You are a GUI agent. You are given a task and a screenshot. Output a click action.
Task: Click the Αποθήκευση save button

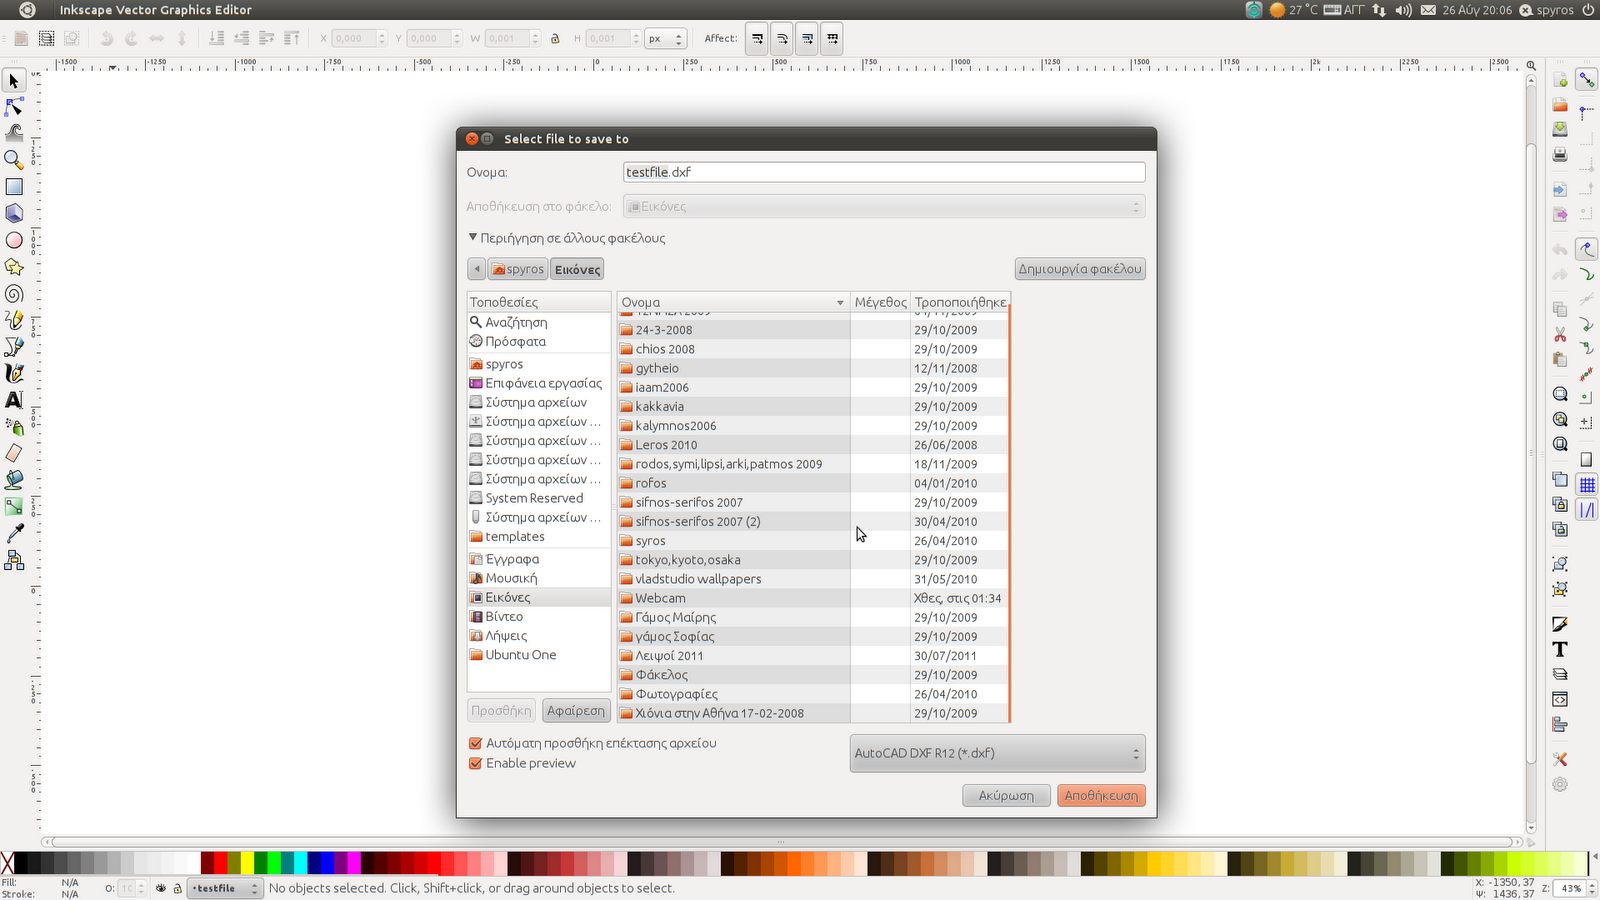1101,796
